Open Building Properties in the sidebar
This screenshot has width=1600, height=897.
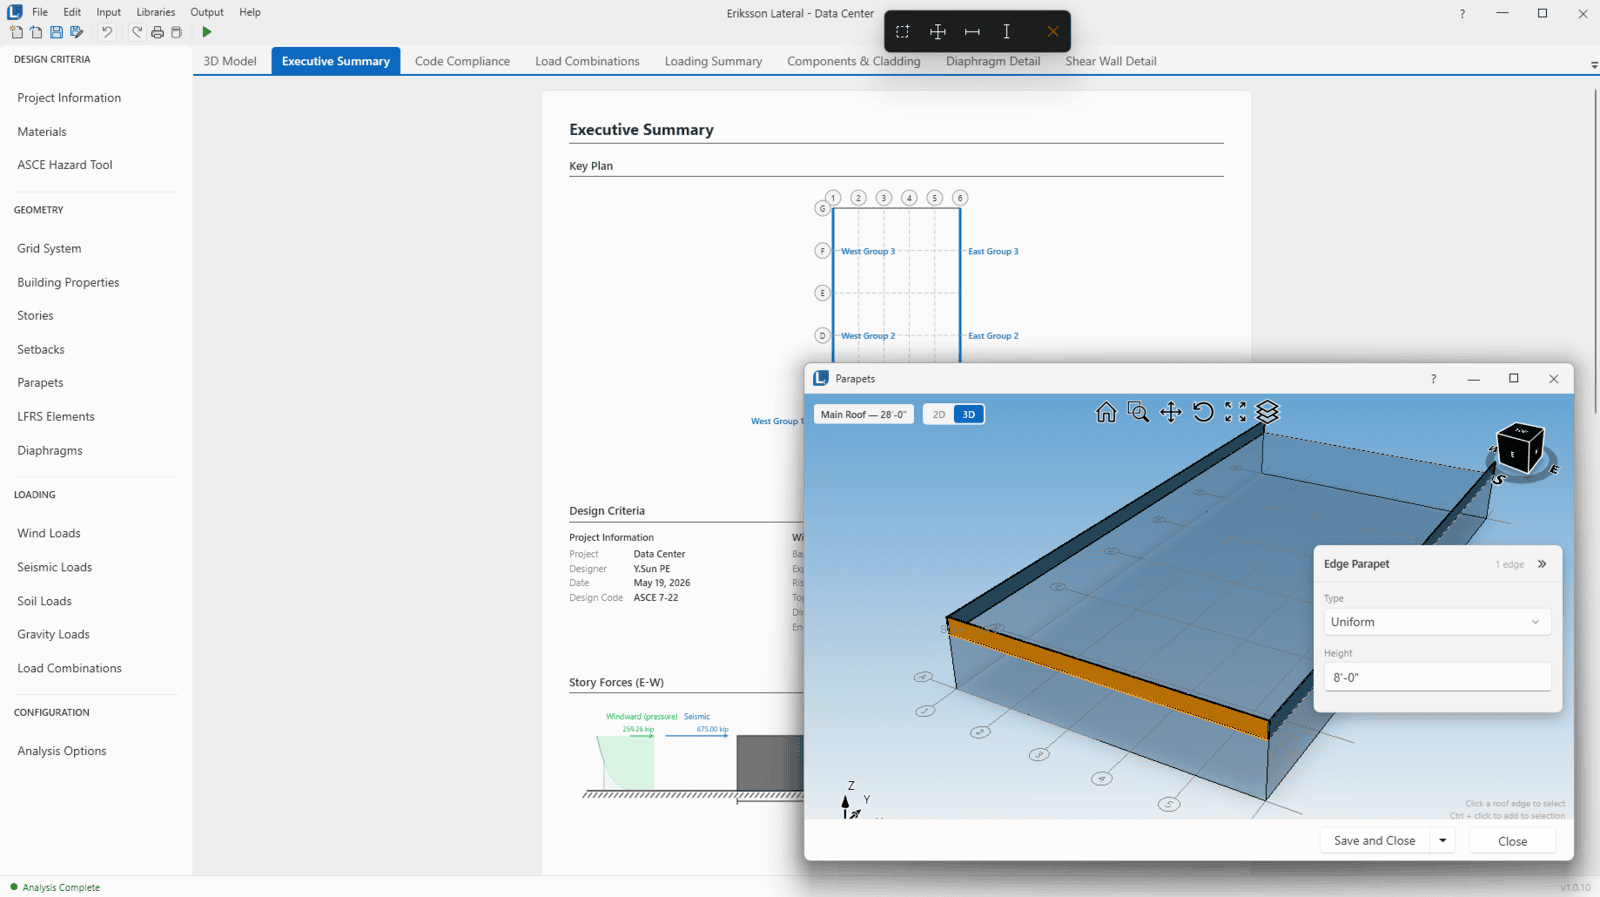pyautogui.click(x=68, y=282)
